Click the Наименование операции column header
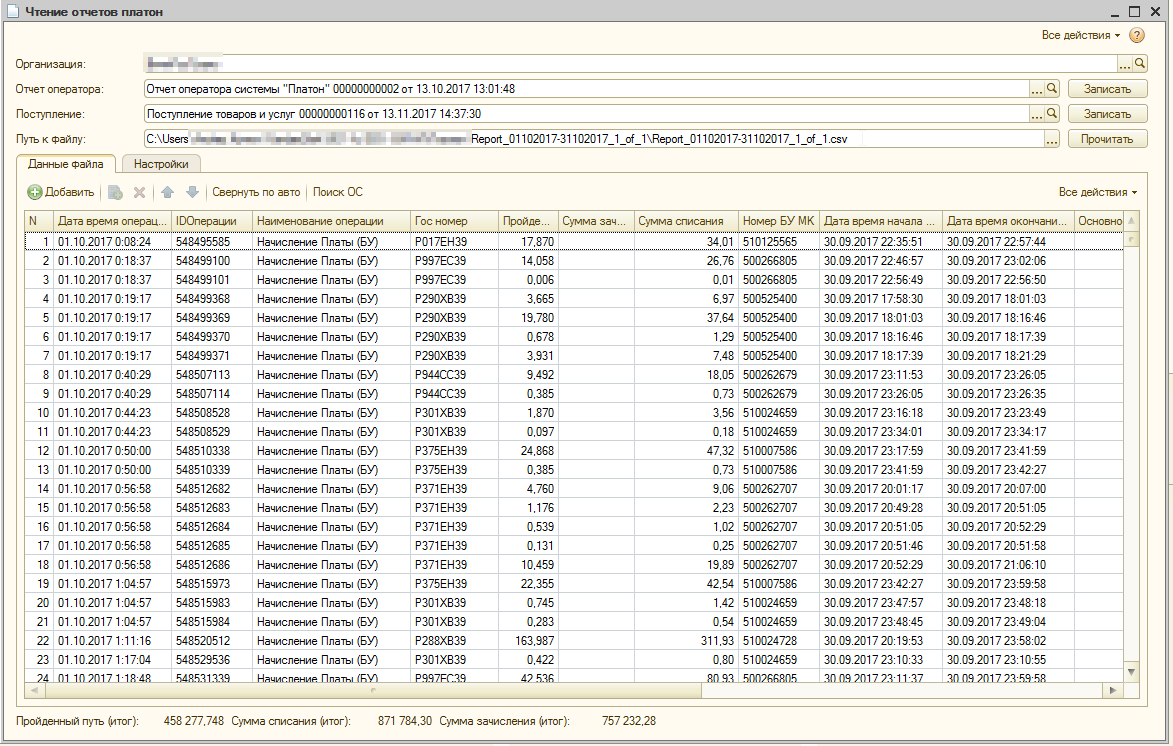Screen dimensions: 1173x746 point(331,221)
